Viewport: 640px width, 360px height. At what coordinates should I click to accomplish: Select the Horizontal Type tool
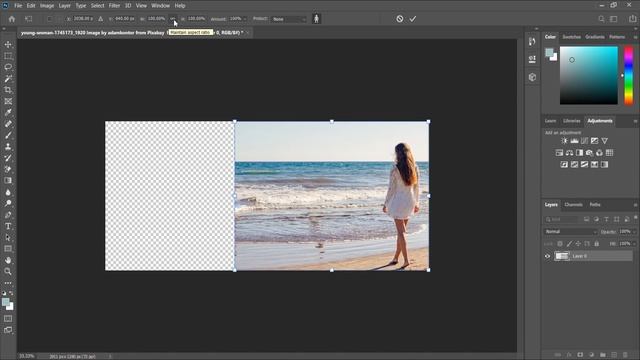click(8, 226)
